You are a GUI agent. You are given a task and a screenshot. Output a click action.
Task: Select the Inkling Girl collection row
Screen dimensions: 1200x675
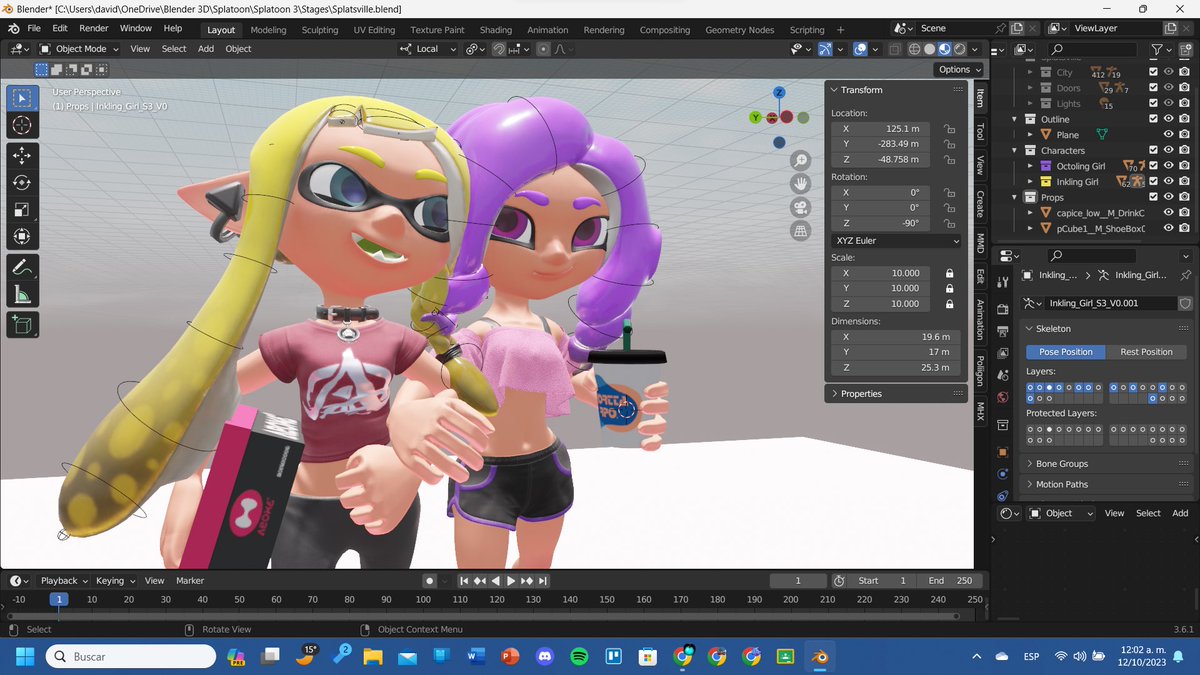[1078, 182]
